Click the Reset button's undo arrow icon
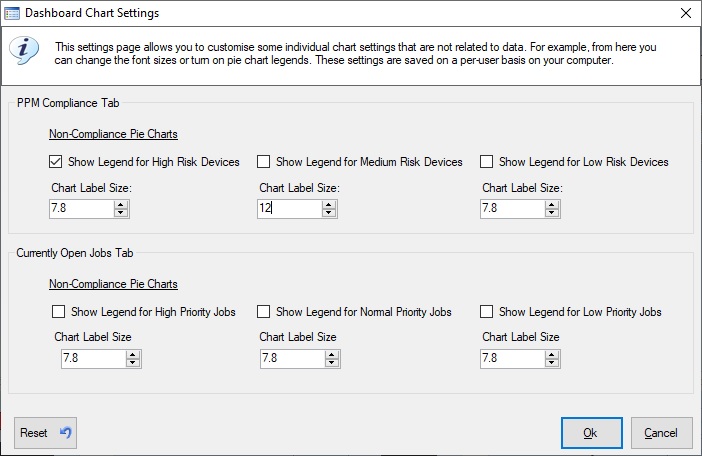Screen dimensions: 702x456 click(66, 432)
